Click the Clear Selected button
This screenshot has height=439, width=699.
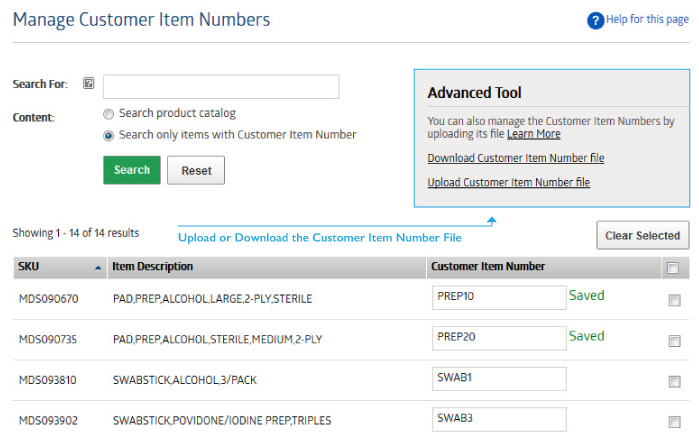[642, 235]
